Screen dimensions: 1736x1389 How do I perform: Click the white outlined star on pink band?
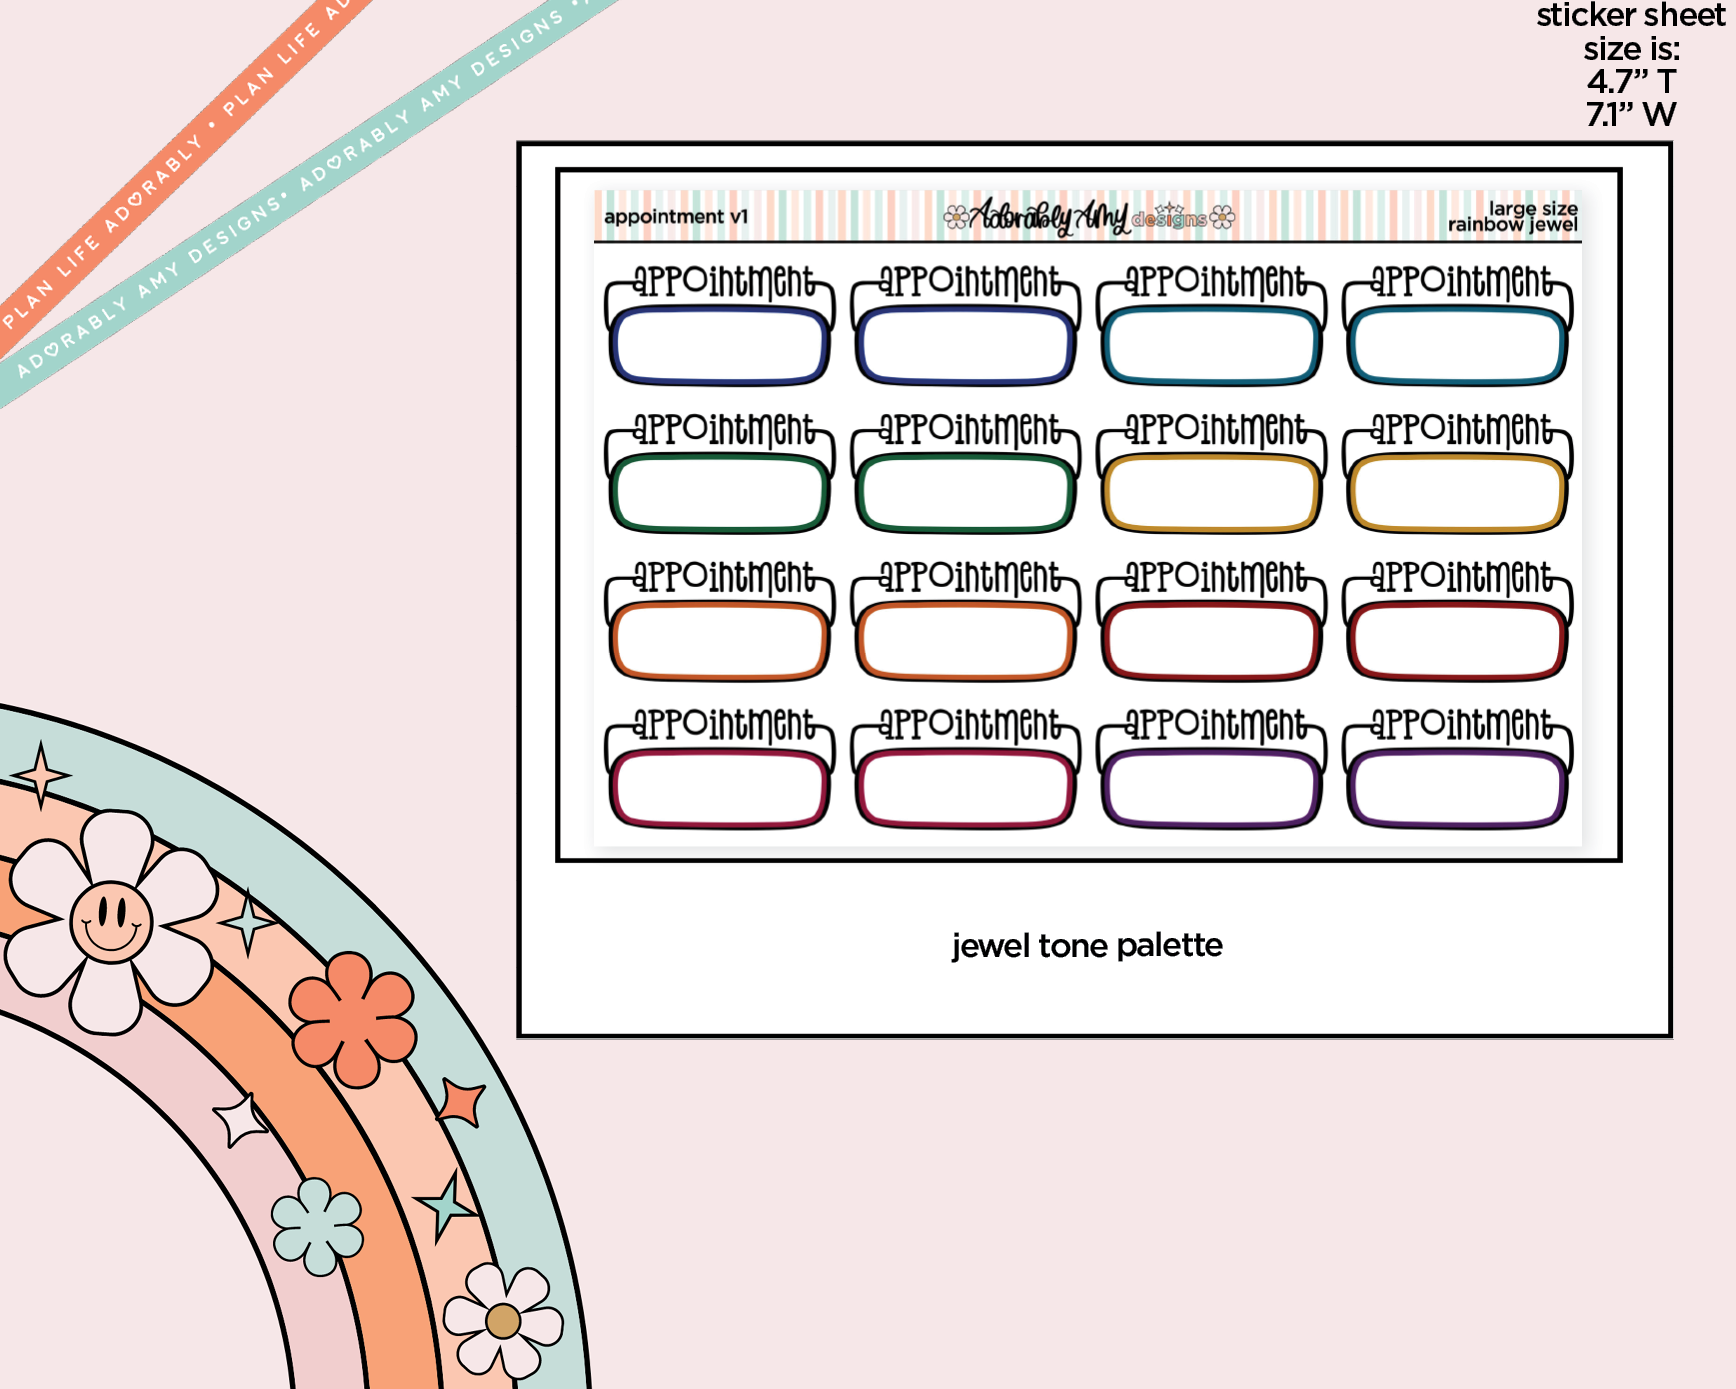click(x=240, y=1119)
